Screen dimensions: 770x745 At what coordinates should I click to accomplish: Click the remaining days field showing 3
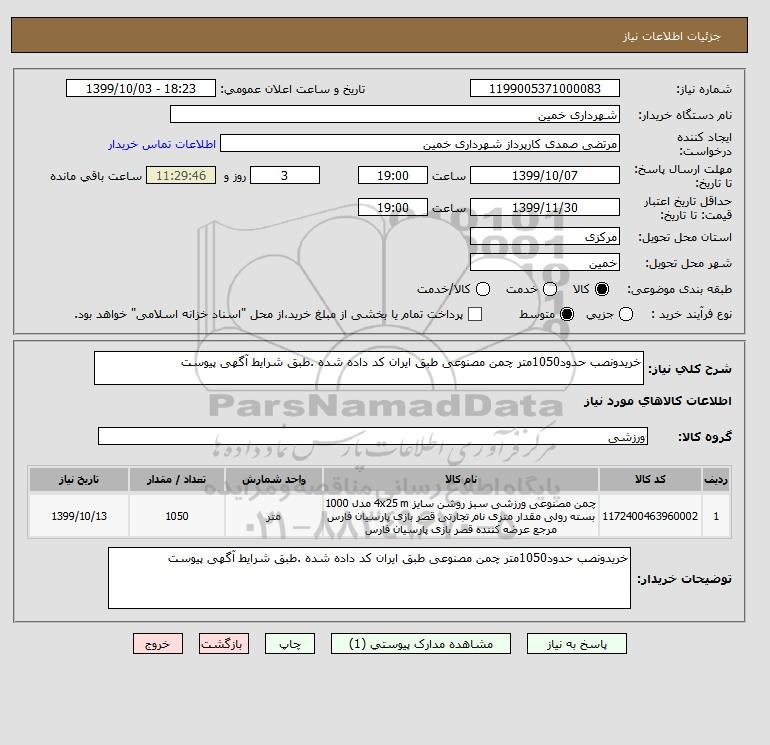click(285, 175)
